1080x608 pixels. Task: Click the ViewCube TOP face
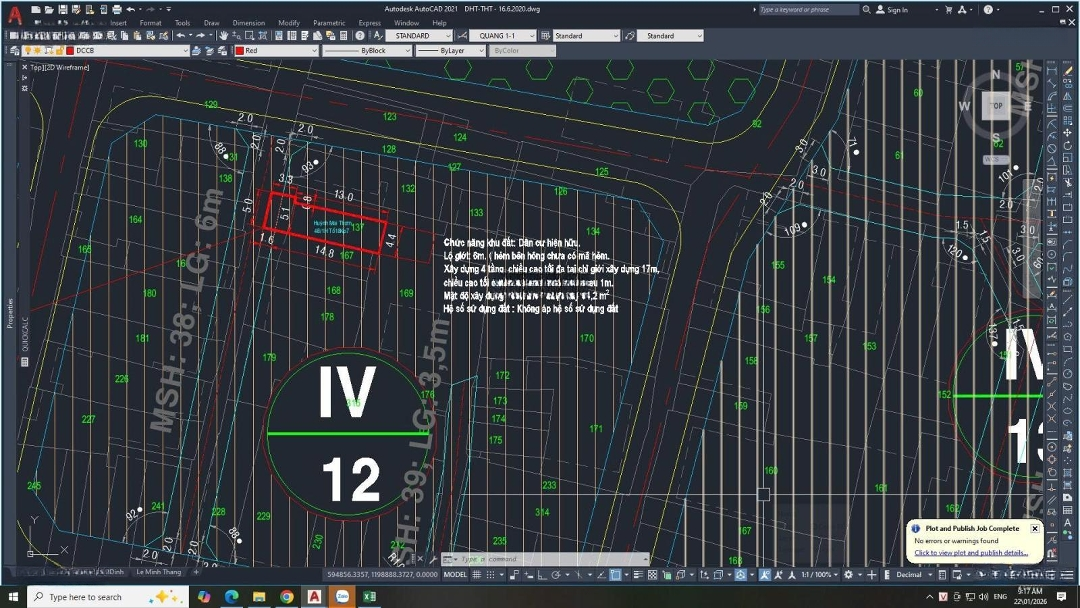(996, 106)
